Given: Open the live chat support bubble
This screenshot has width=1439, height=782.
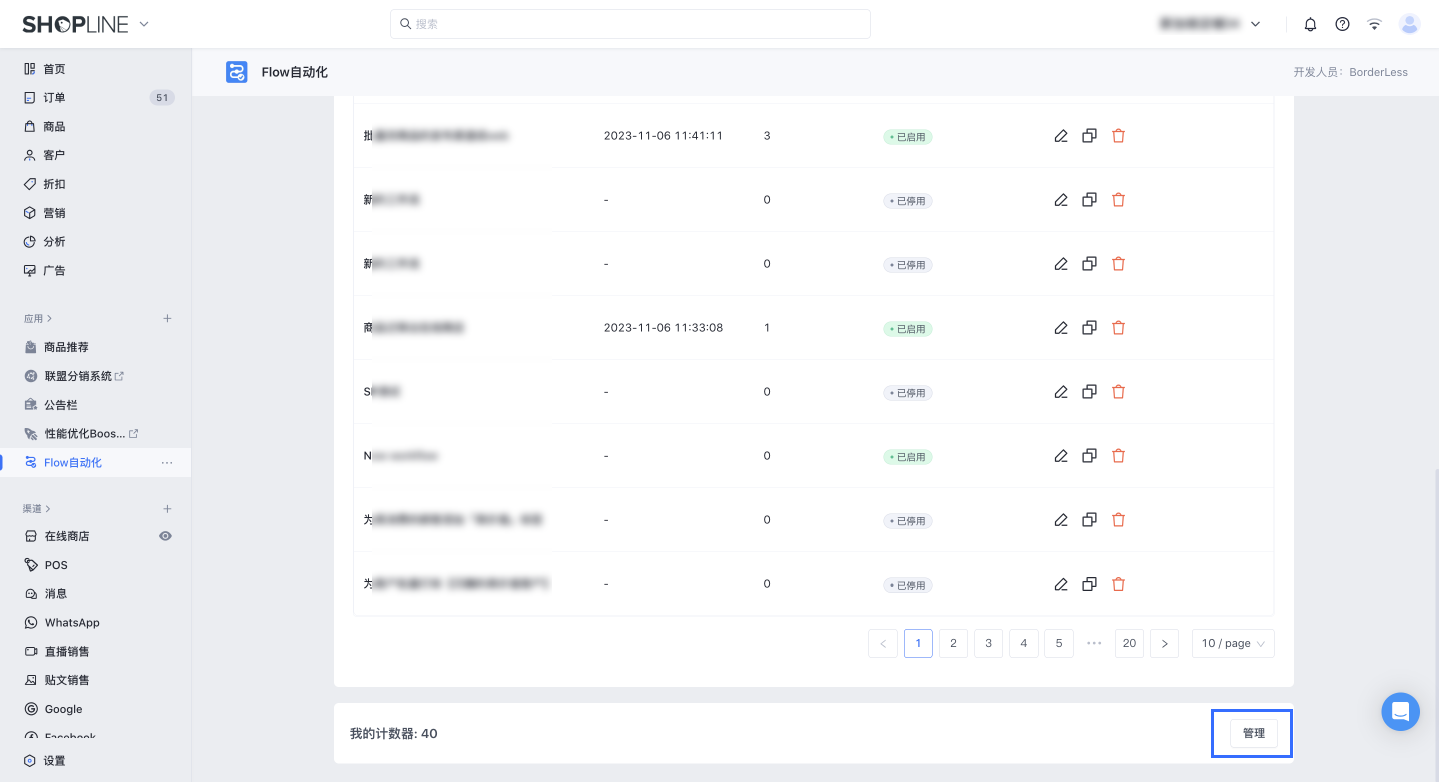Looking at the screenshot, I should point(1400,712).
